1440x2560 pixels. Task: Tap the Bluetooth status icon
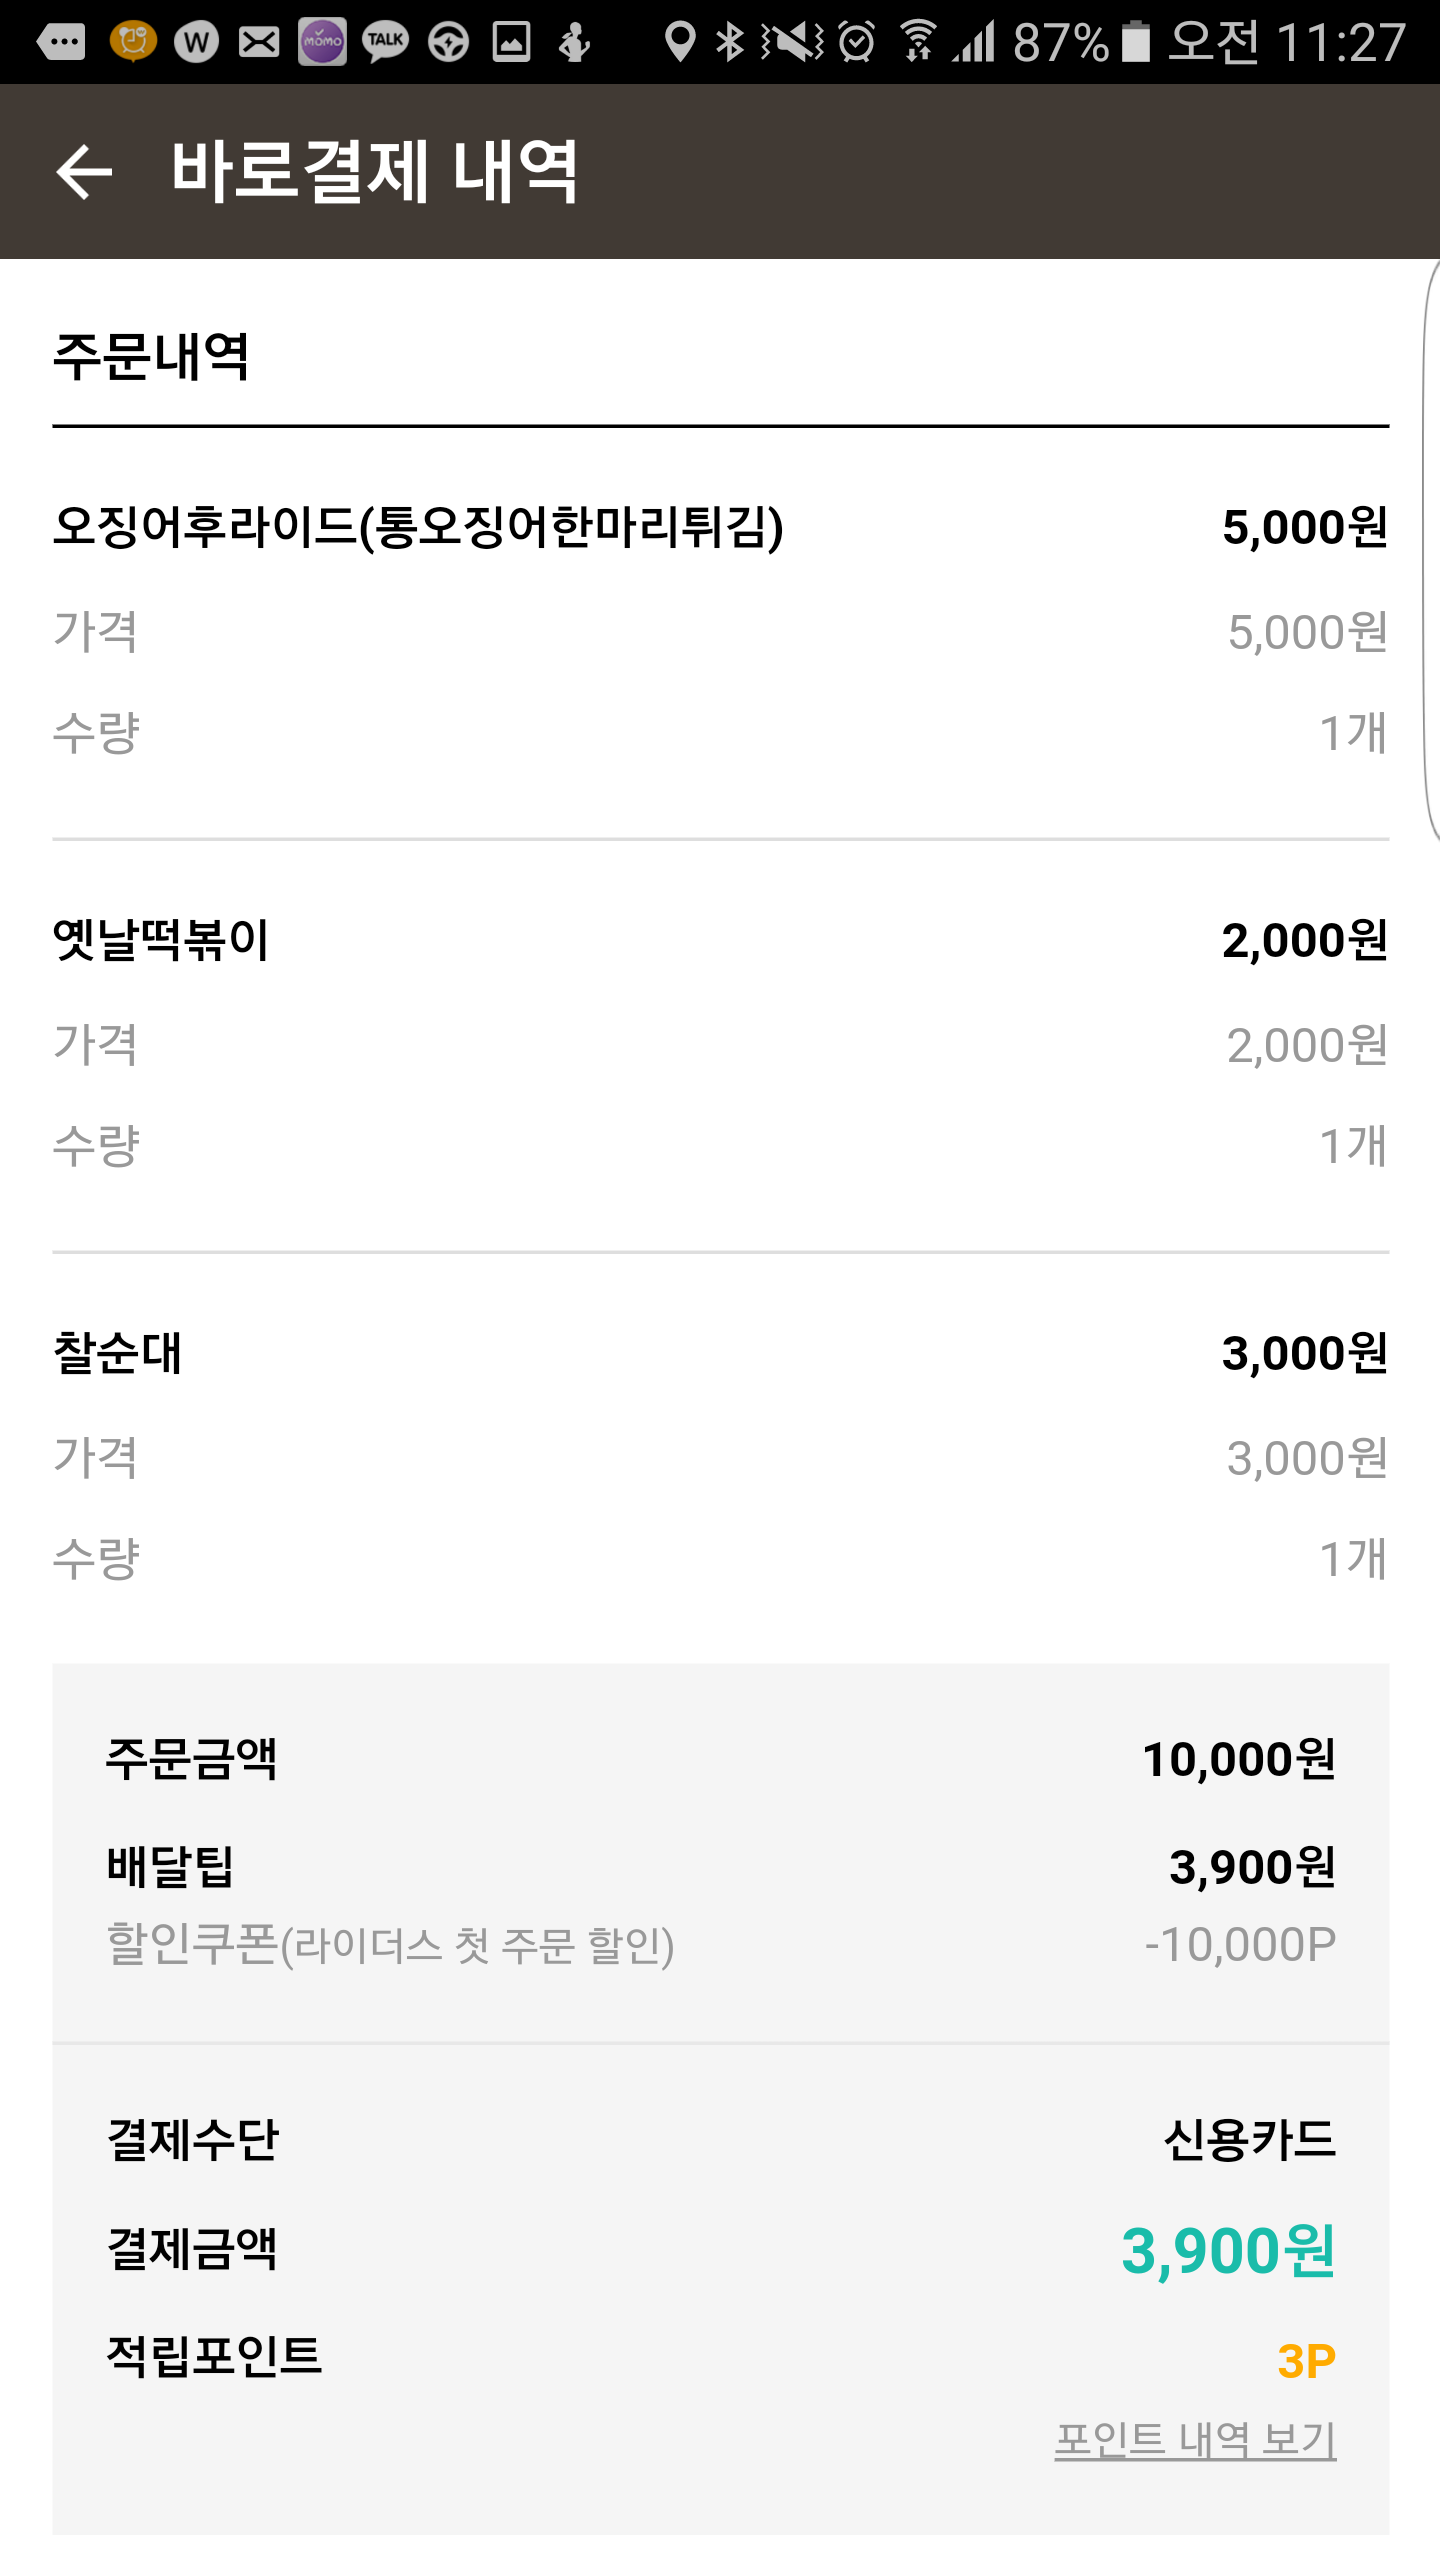[x=730, y=42]
